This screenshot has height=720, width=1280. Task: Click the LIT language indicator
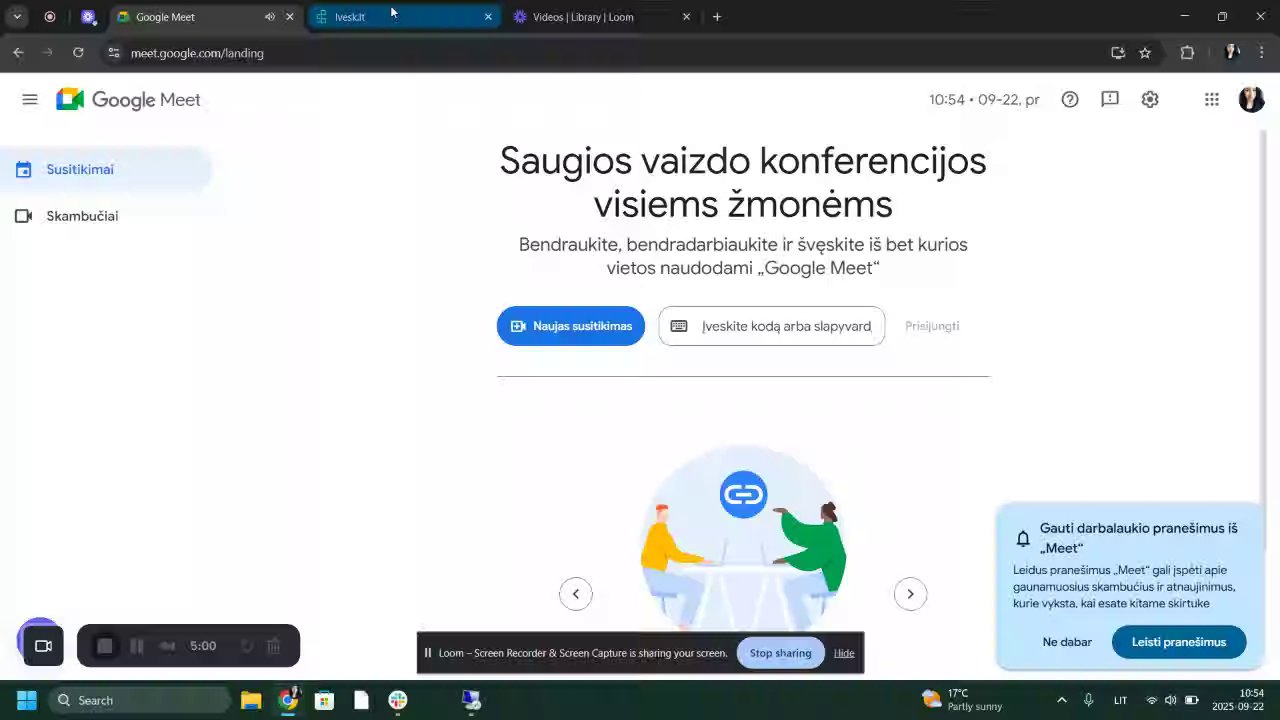point(1121,700)
